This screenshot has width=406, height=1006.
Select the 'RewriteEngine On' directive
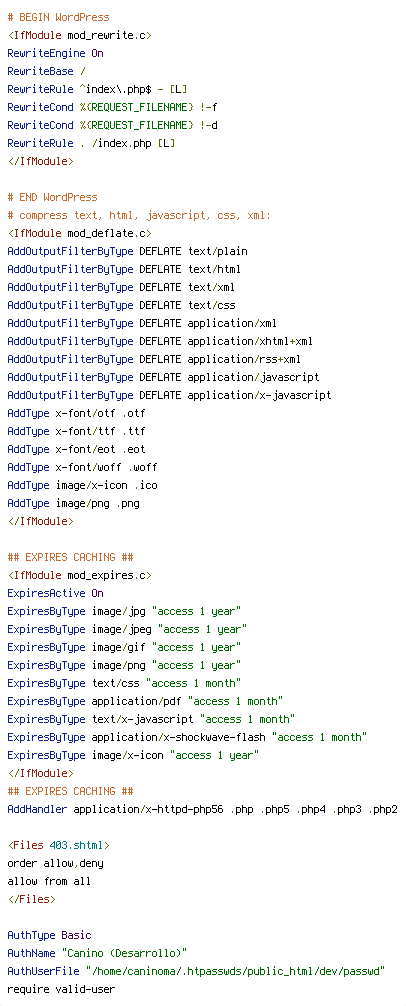pos(55,53)
